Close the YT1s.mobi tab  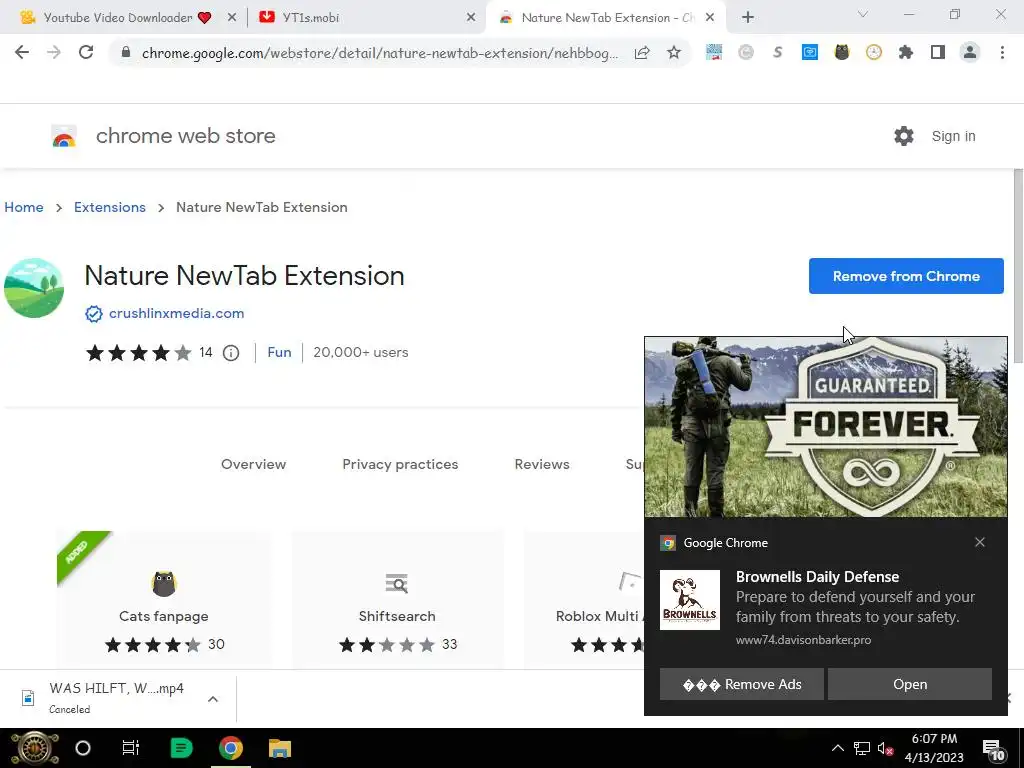click(471, 18)
